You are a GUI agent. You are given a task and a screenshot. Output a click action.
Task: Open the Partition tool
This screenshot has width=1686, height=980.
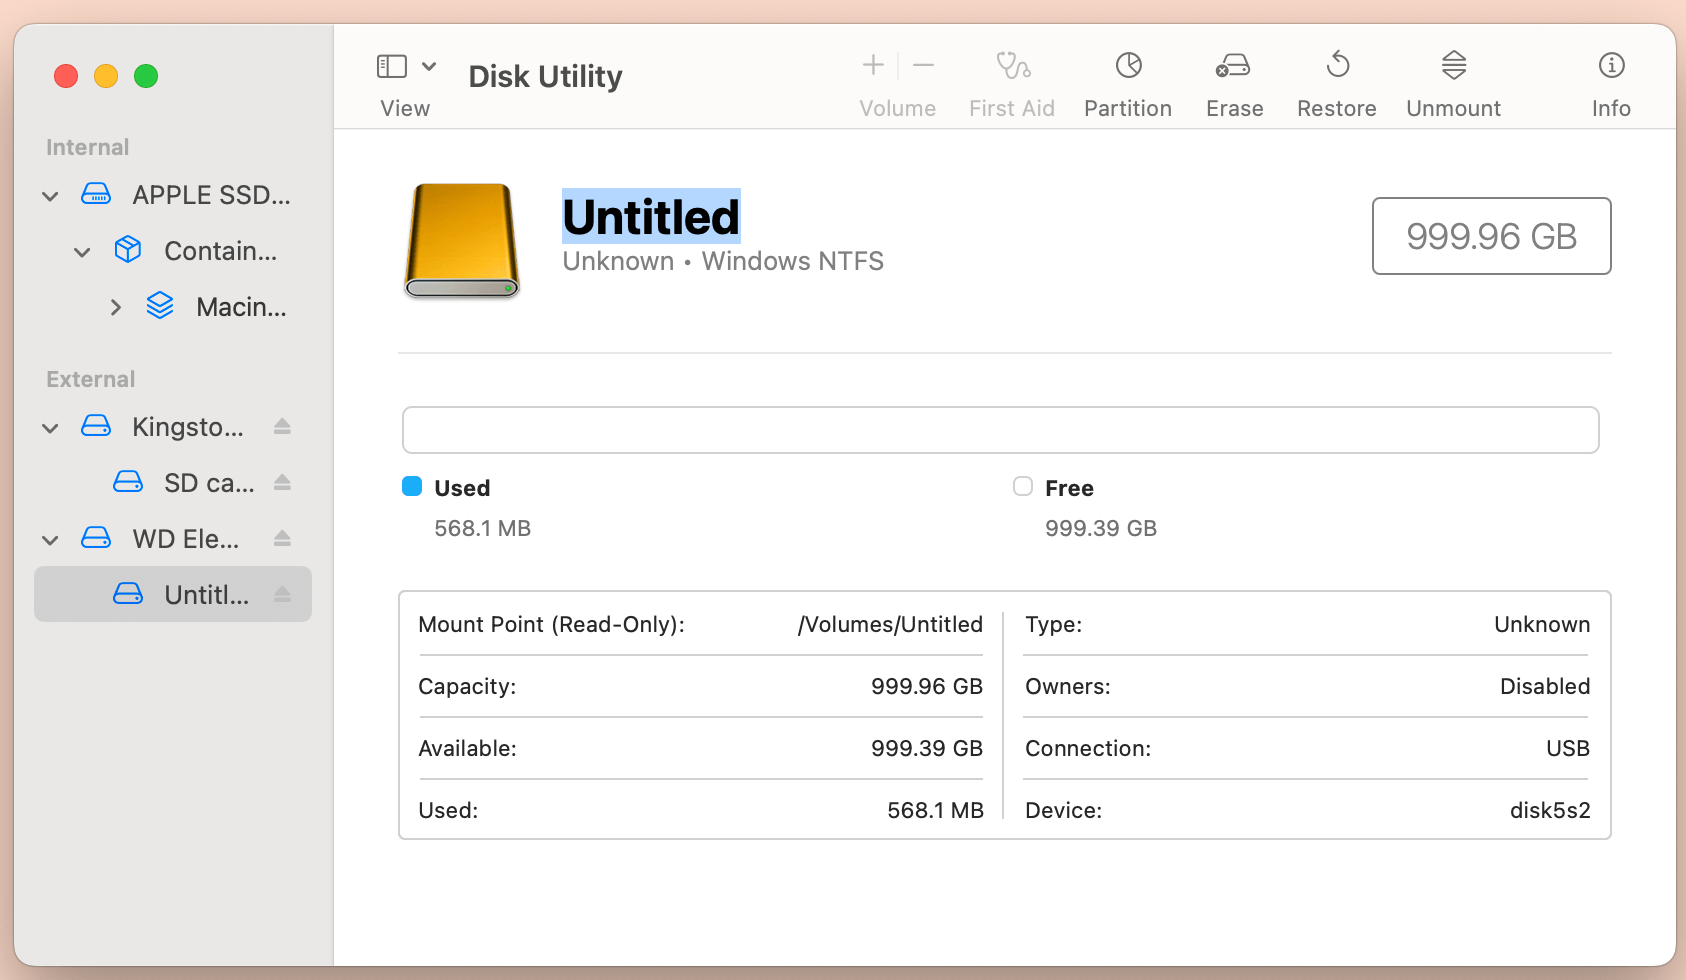tap(1128, 80)
